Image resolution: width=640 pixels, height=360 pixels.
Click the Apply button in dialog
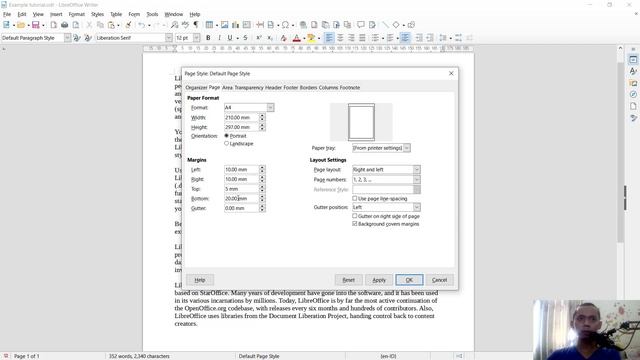pos(379,280)
